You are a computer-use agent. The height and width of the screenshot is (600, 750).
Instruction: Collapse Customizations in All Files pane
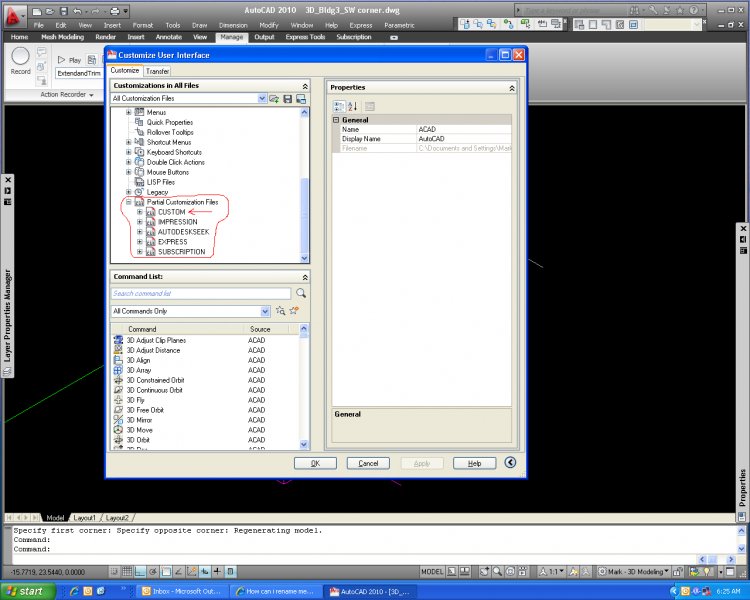click(x=305, y=86)
